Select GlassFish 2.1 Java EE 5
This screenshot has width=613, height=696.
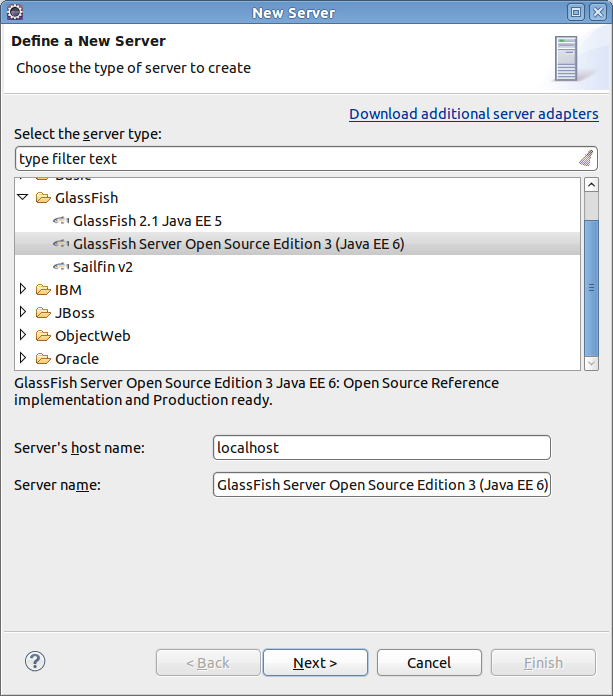147,221
